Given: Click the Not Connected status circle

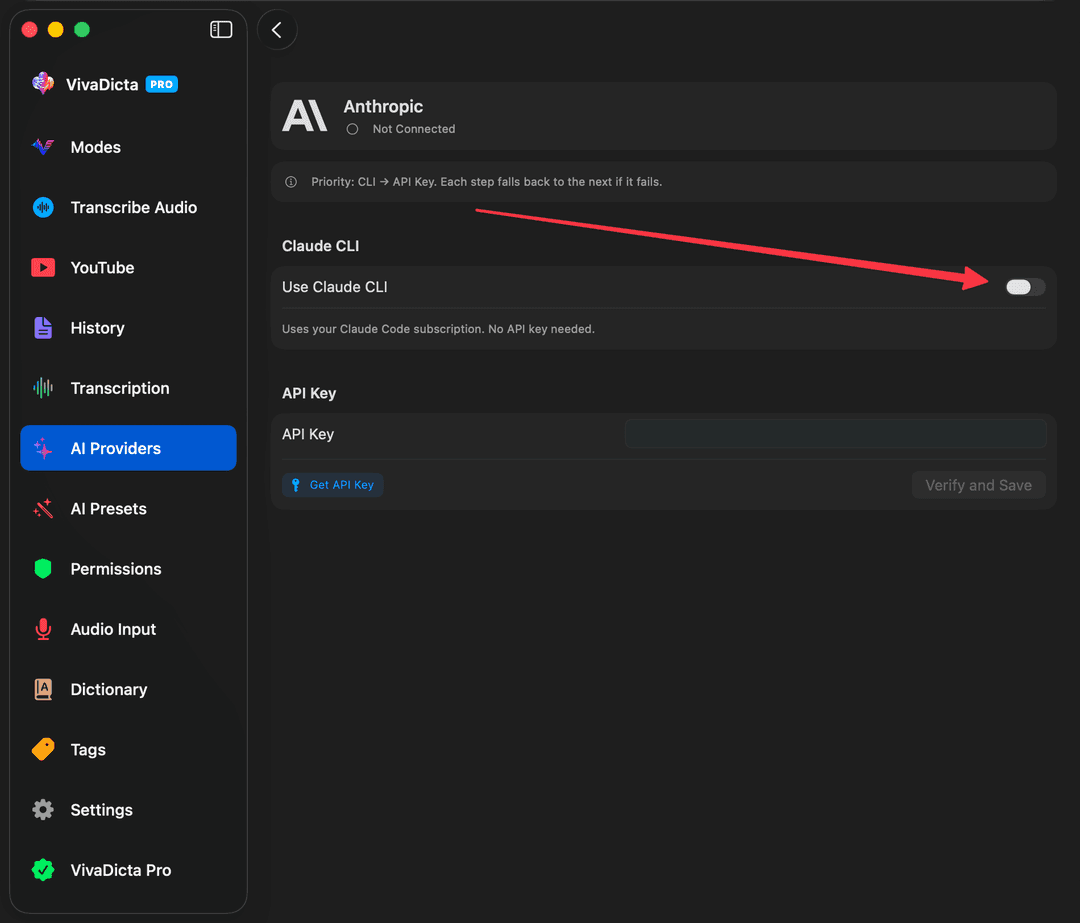Looking at the screenshot, I should coord(352,129).
